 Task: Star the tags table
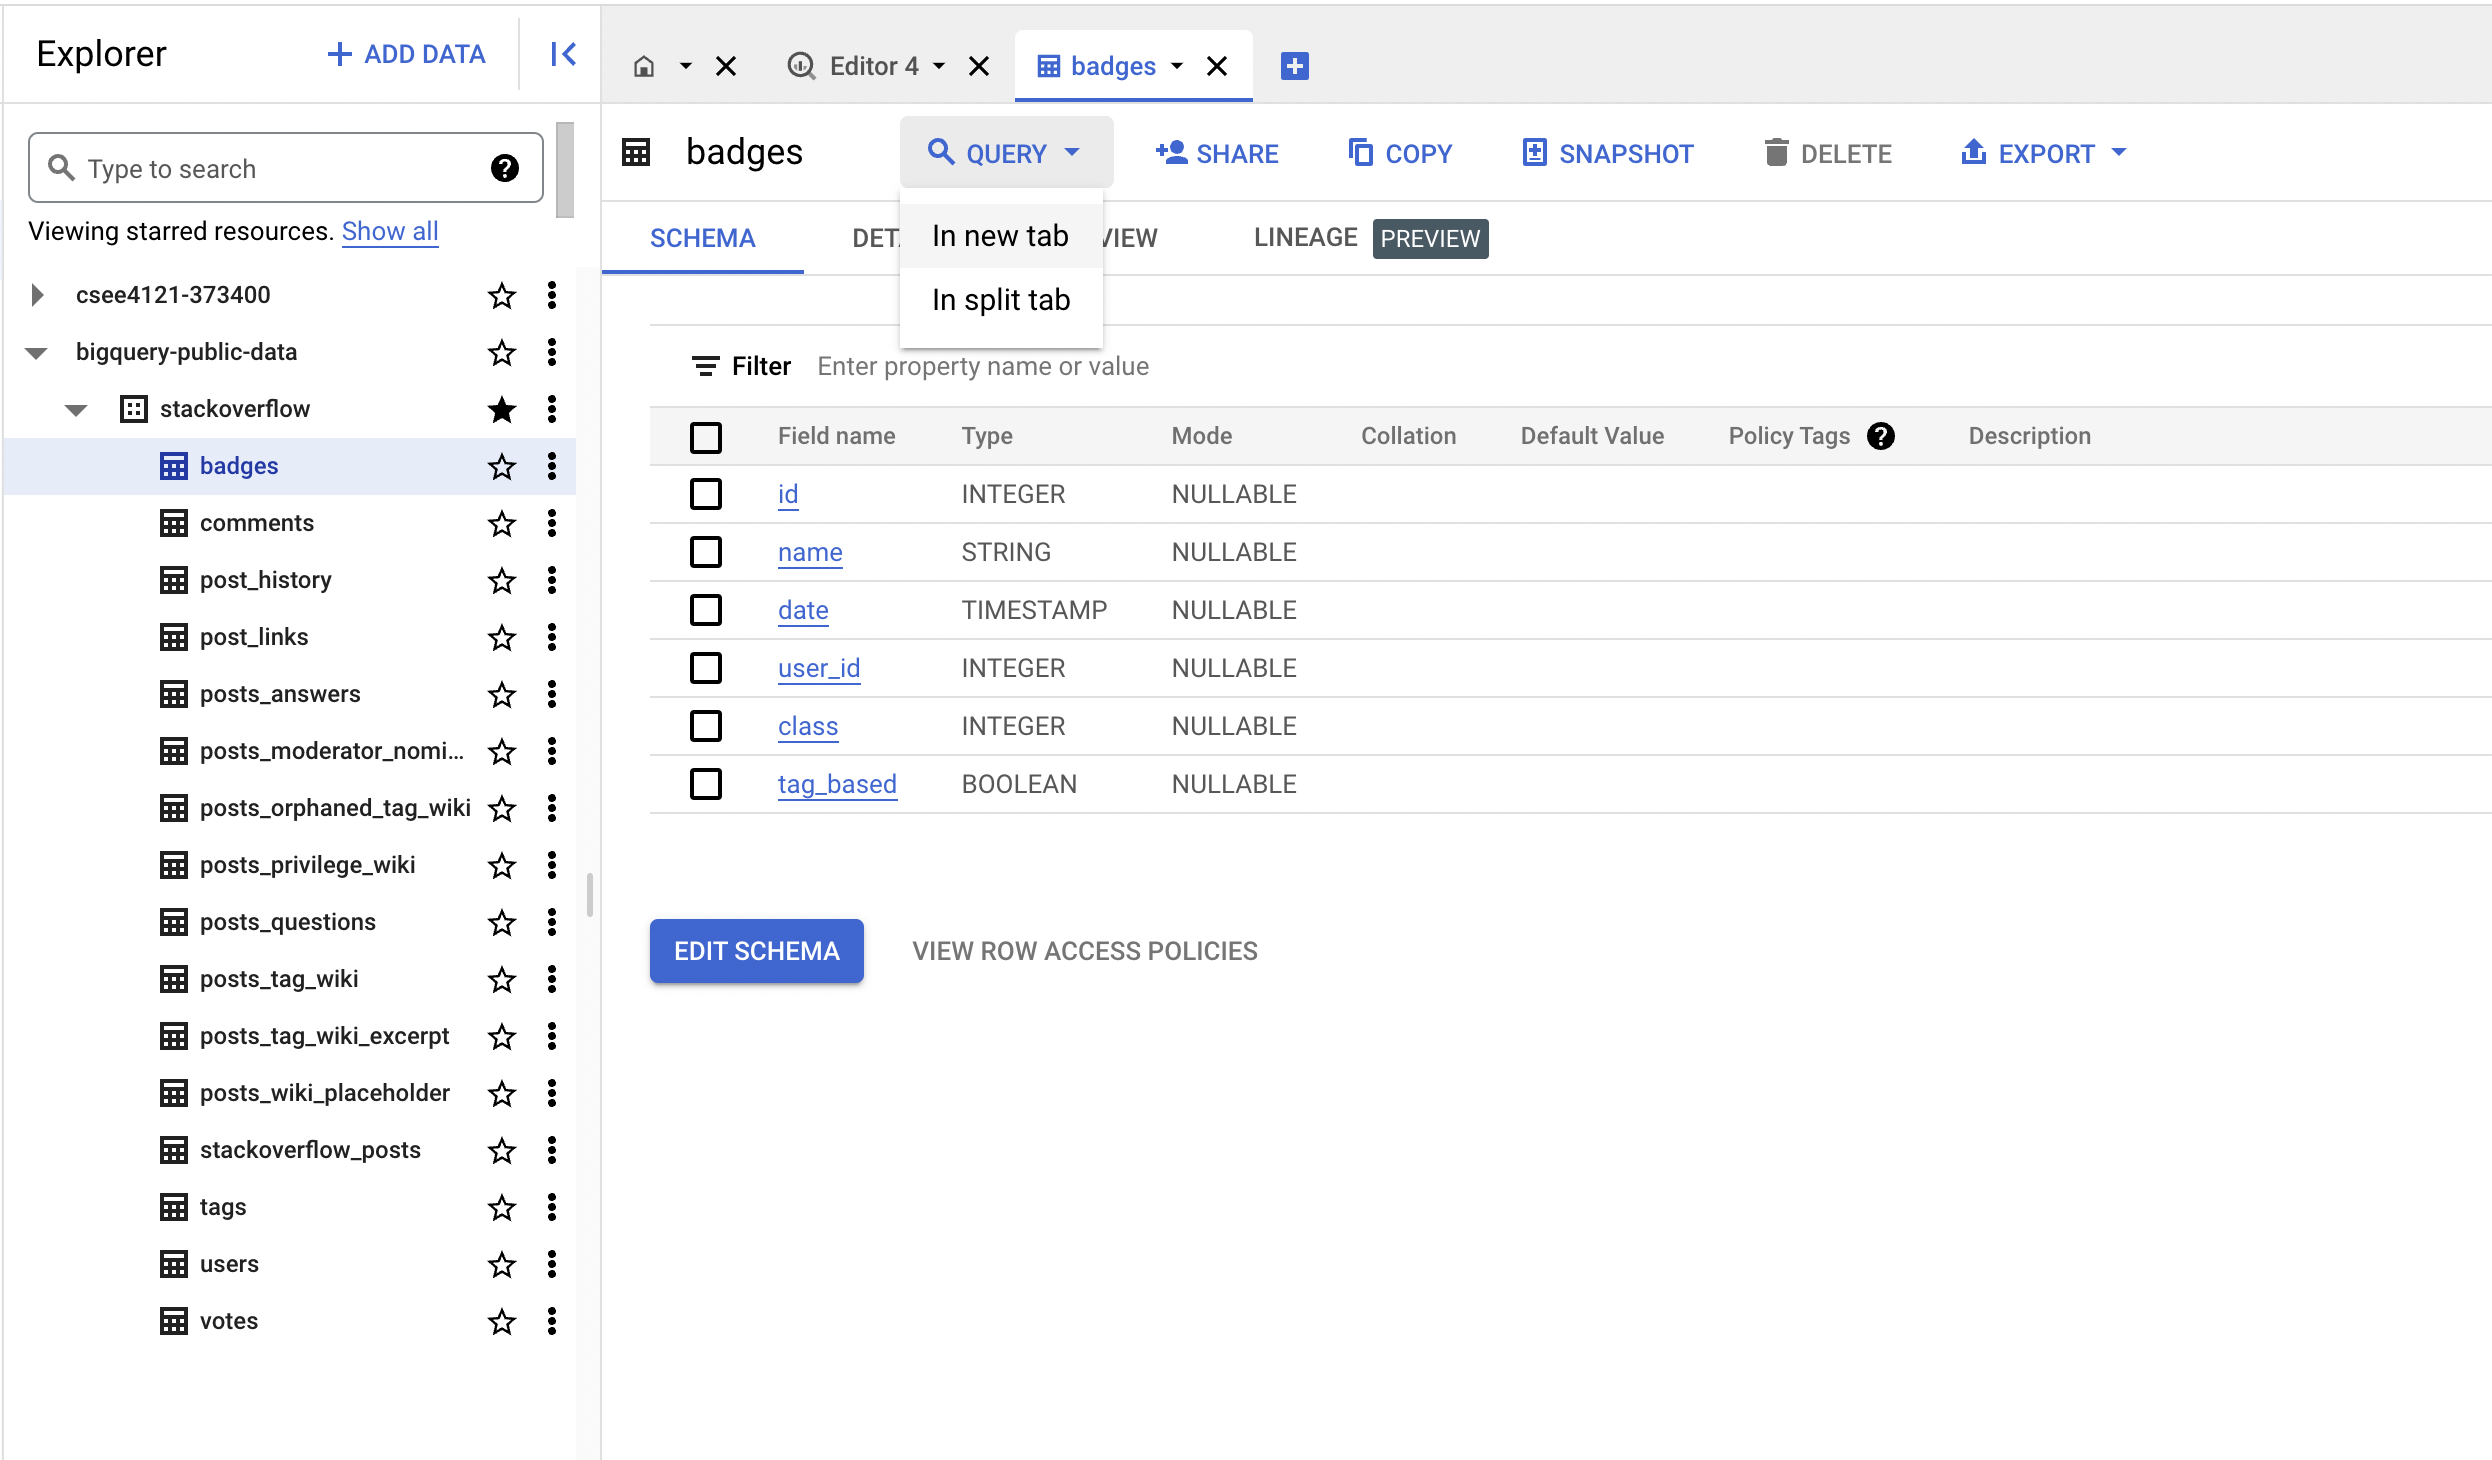click(x=502, y=1207)
